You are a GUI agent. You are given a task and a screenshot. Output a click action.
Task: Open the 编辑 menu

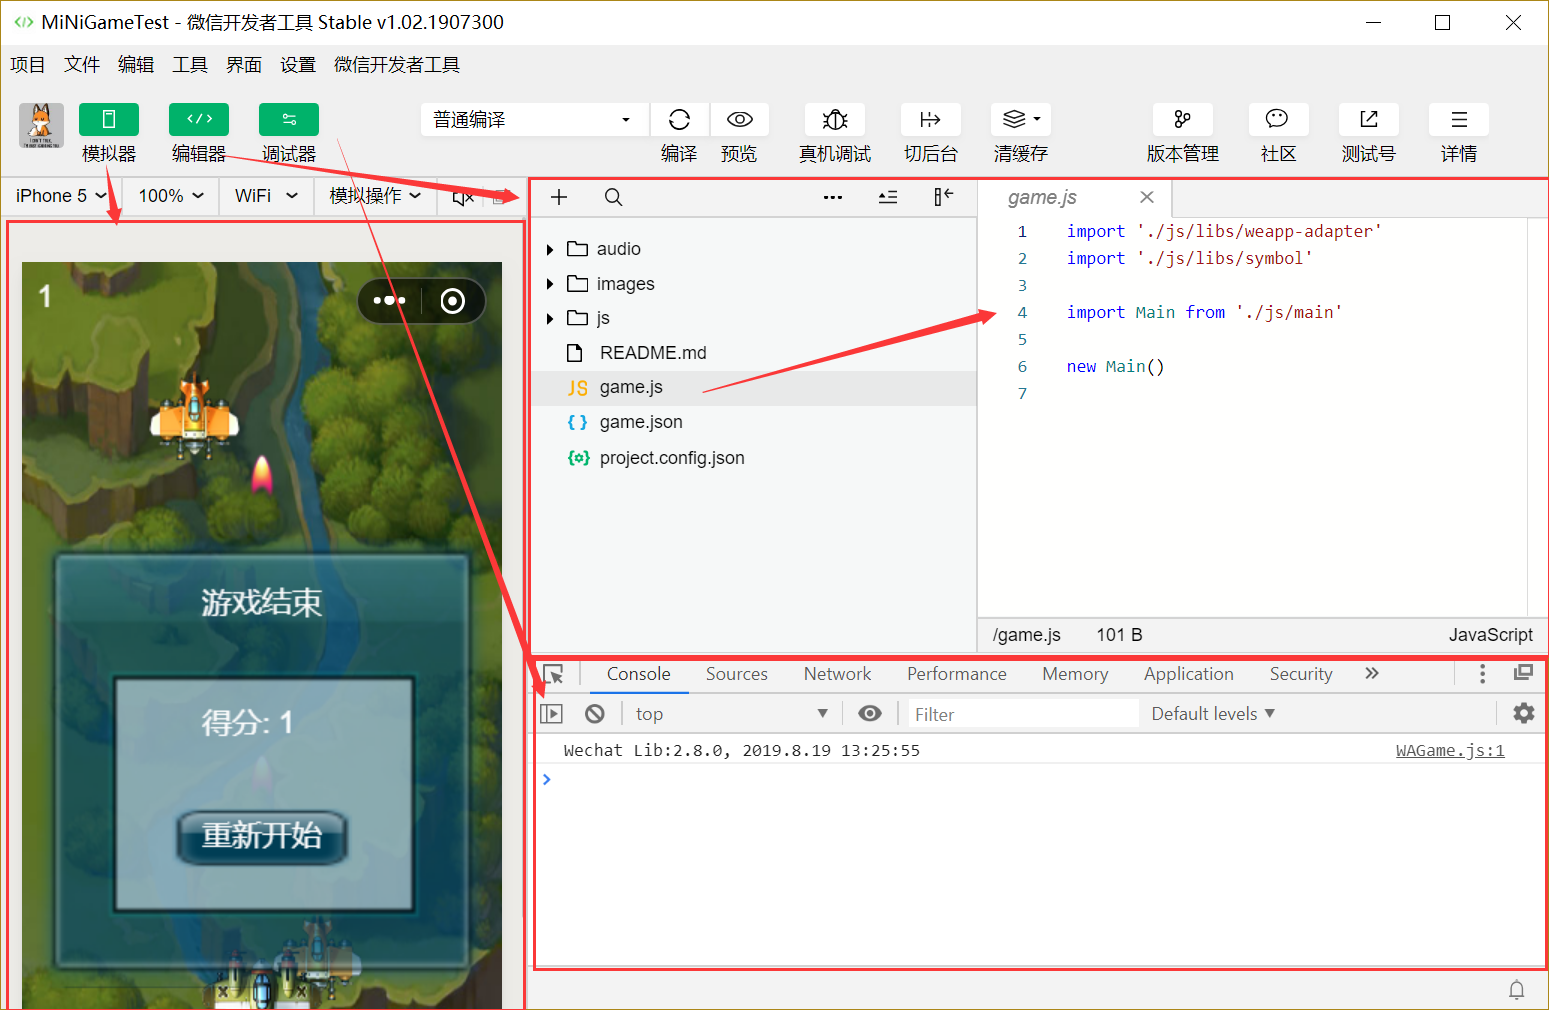136,65
